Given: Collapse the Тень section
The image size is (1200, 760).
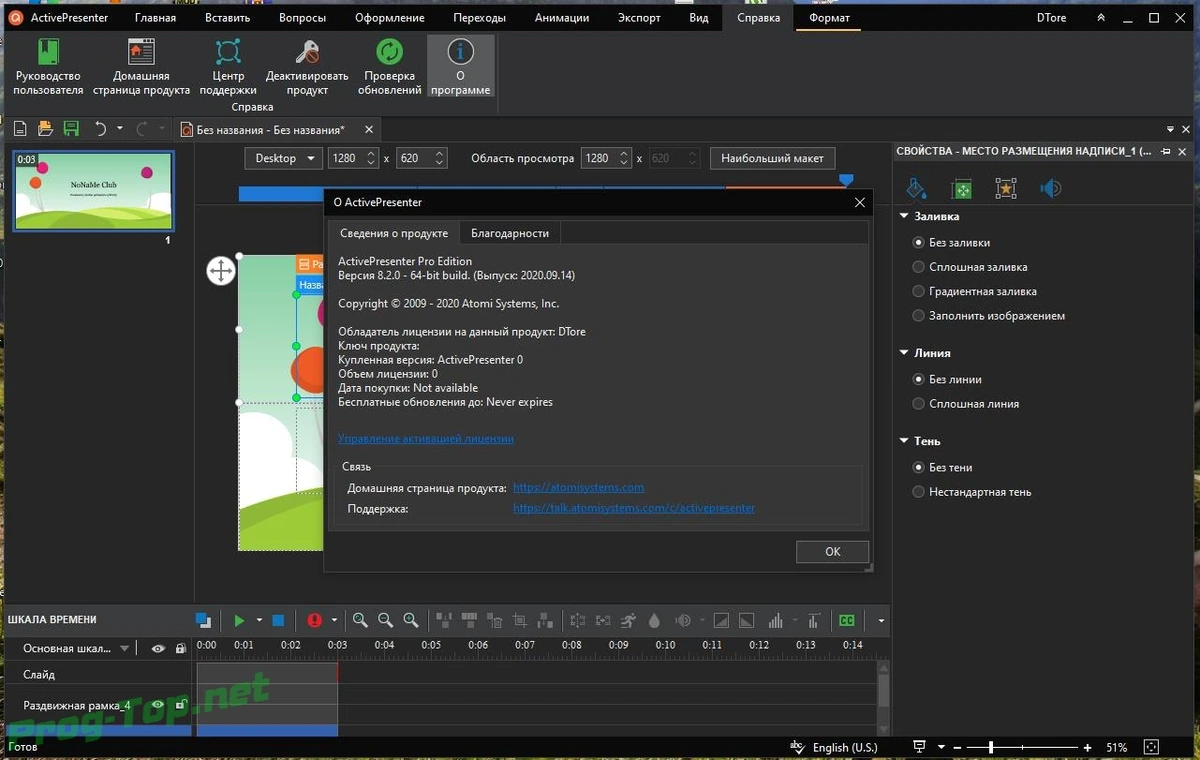Looking at the screenshot, I should tap(904, 441).
